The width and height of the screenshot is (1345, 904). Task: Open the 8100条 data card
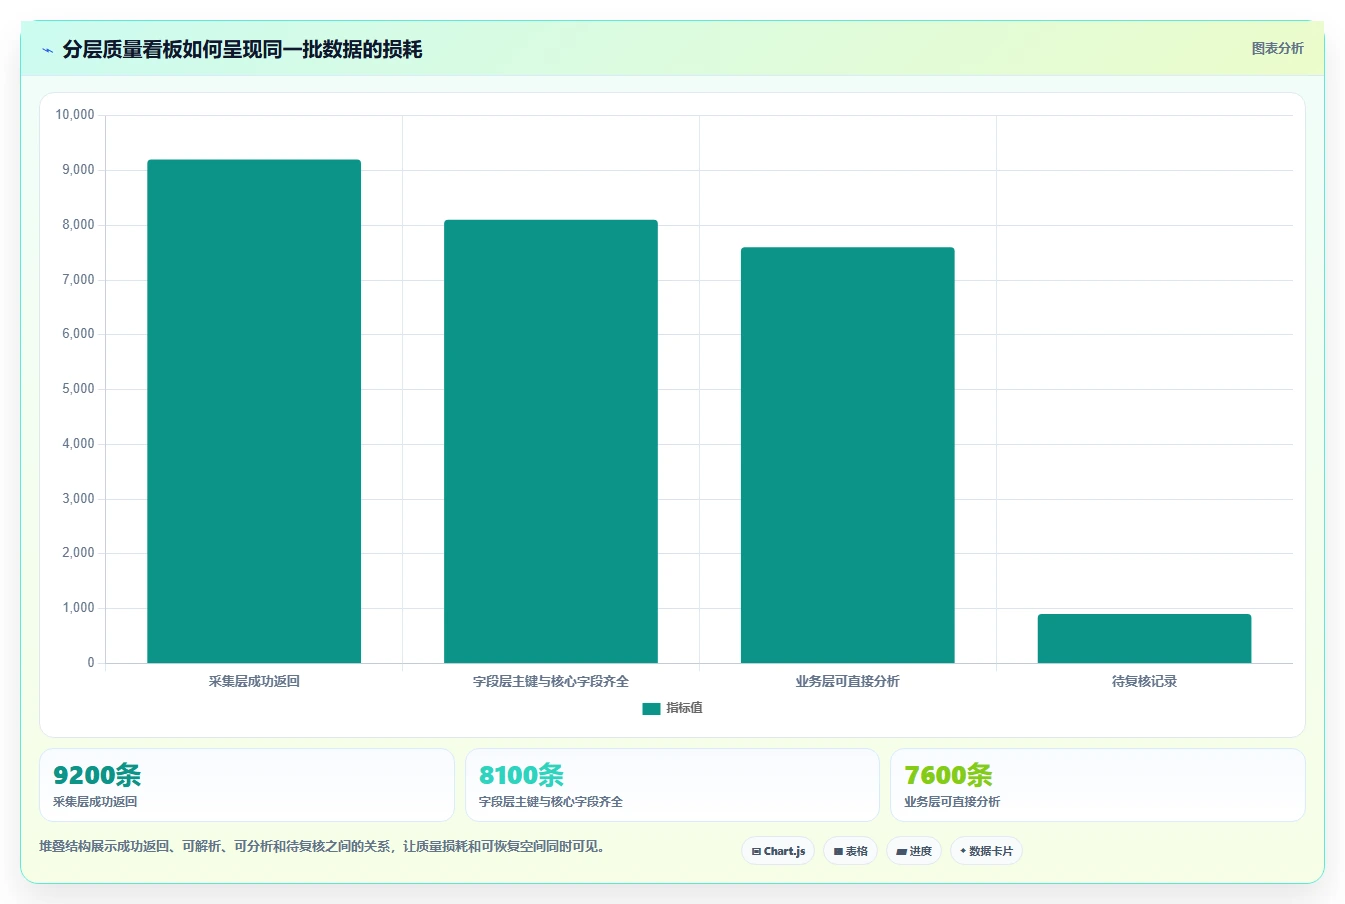[672, 785]
